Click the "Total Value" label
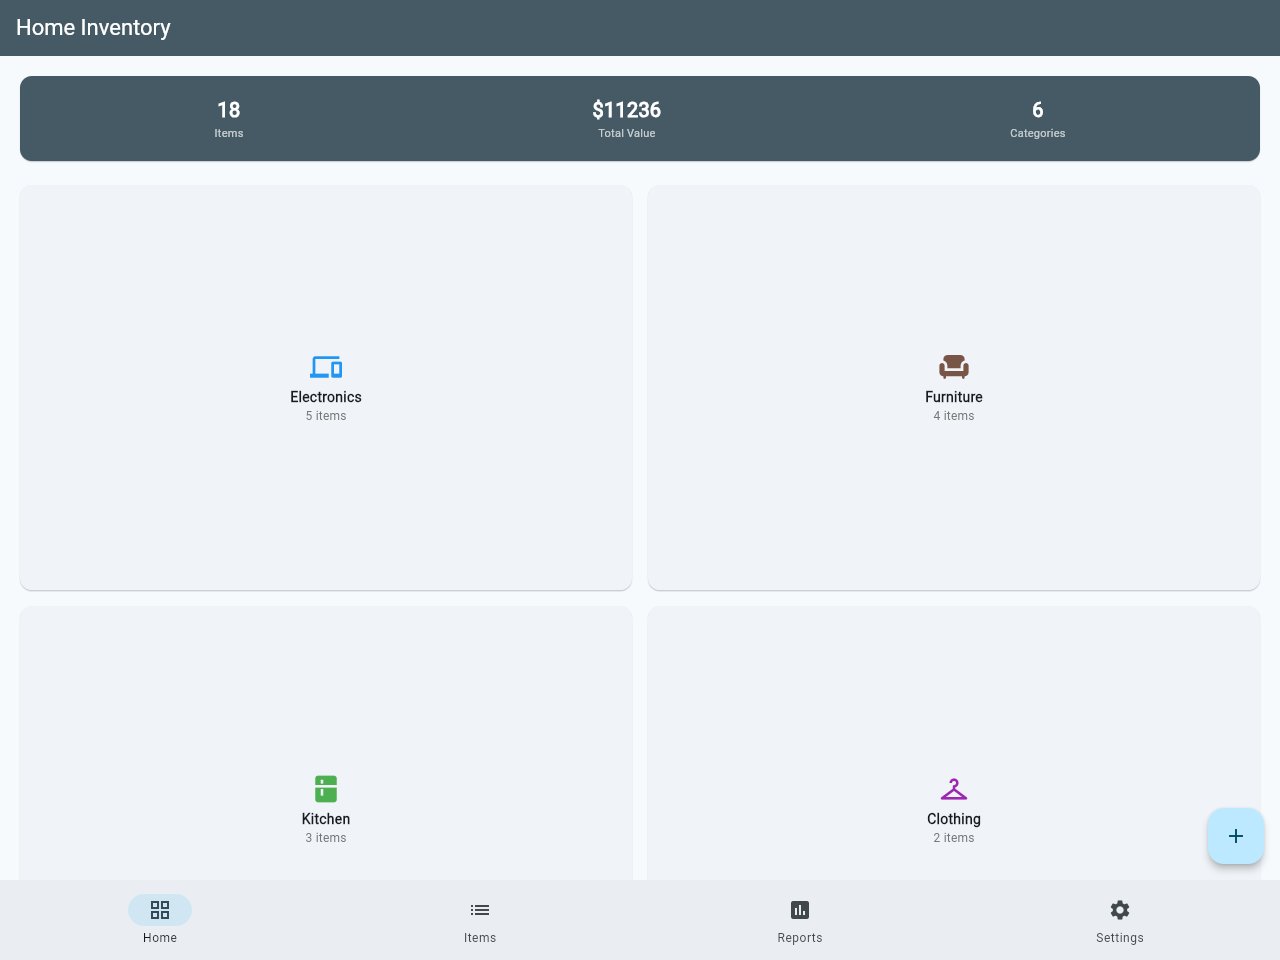1280x960 pixels. click(627, 133)
